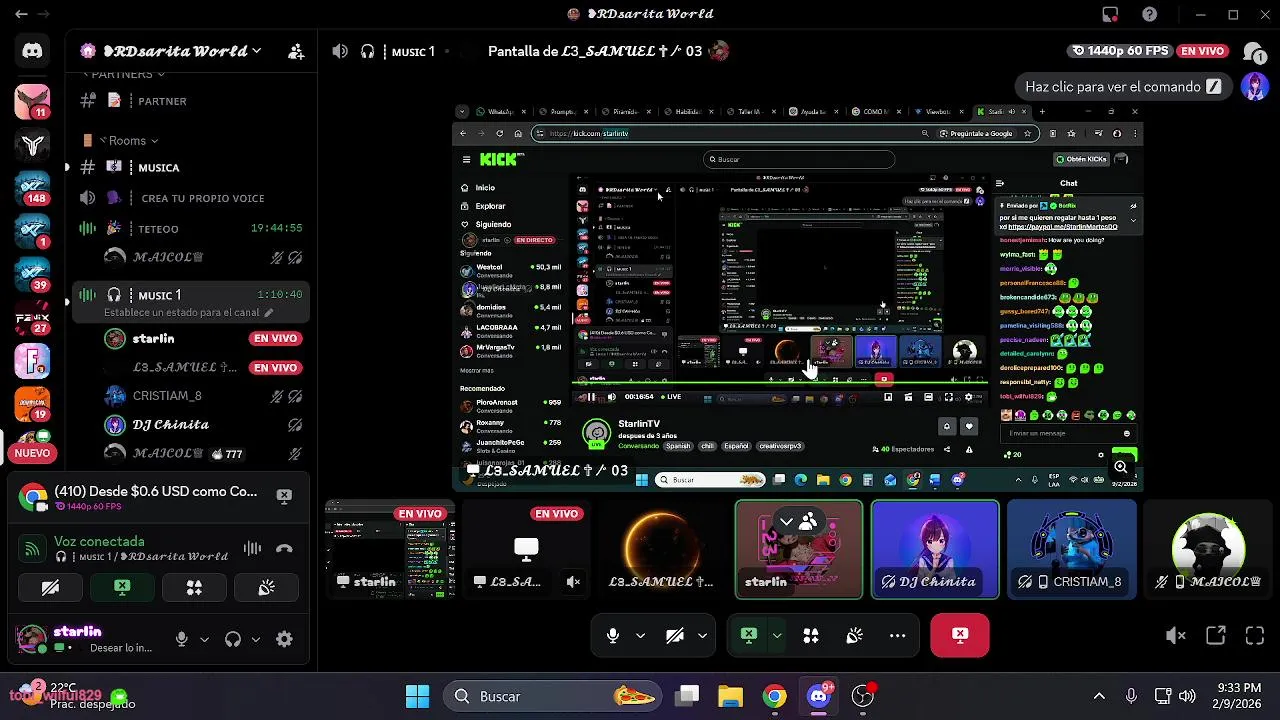
Task: Open the server icon with badge 39
Action: 32,275
